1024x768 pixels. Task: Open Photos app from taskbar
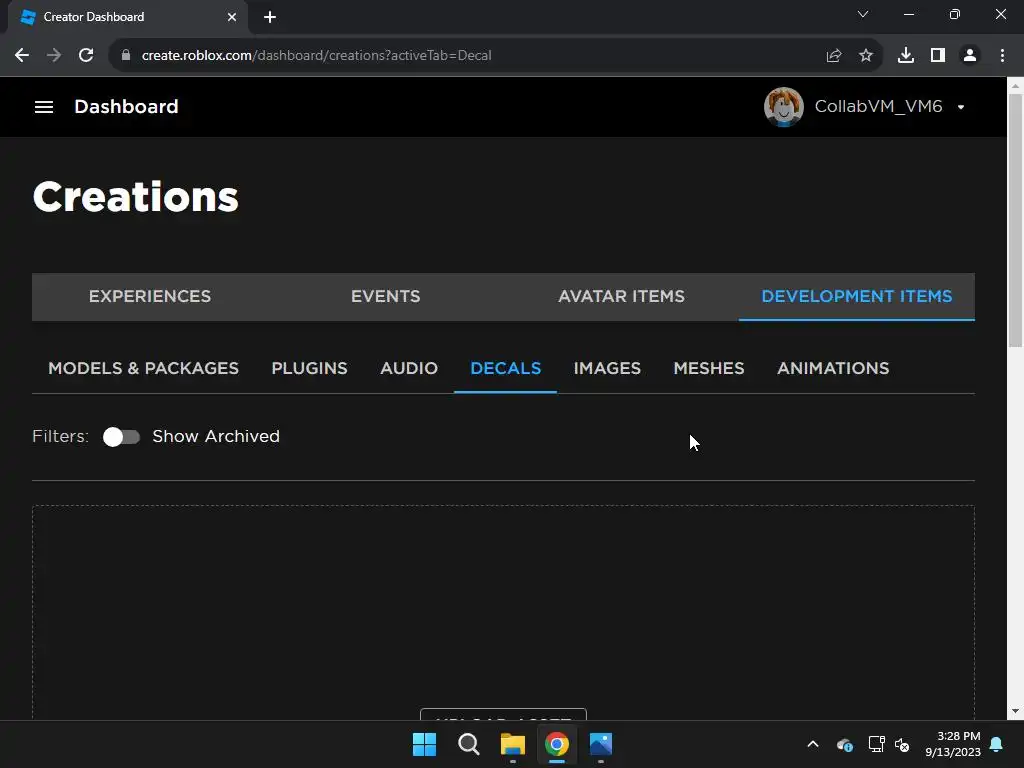601,744
